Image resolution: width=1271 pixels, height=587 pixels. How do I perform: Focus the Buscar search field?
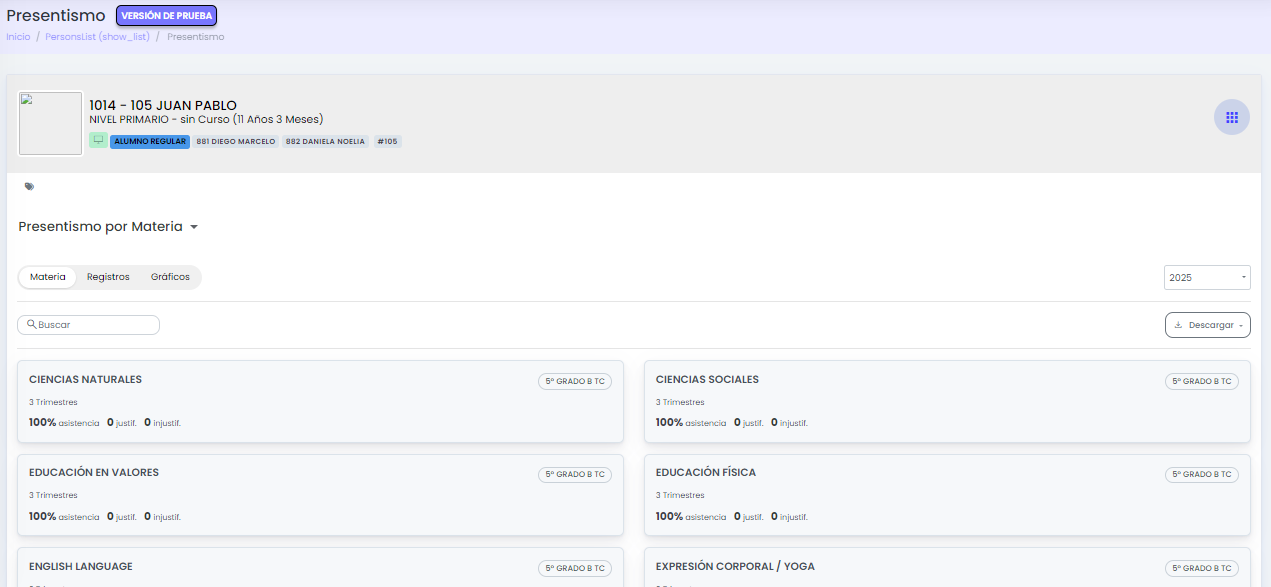click(x=88, y=325)
